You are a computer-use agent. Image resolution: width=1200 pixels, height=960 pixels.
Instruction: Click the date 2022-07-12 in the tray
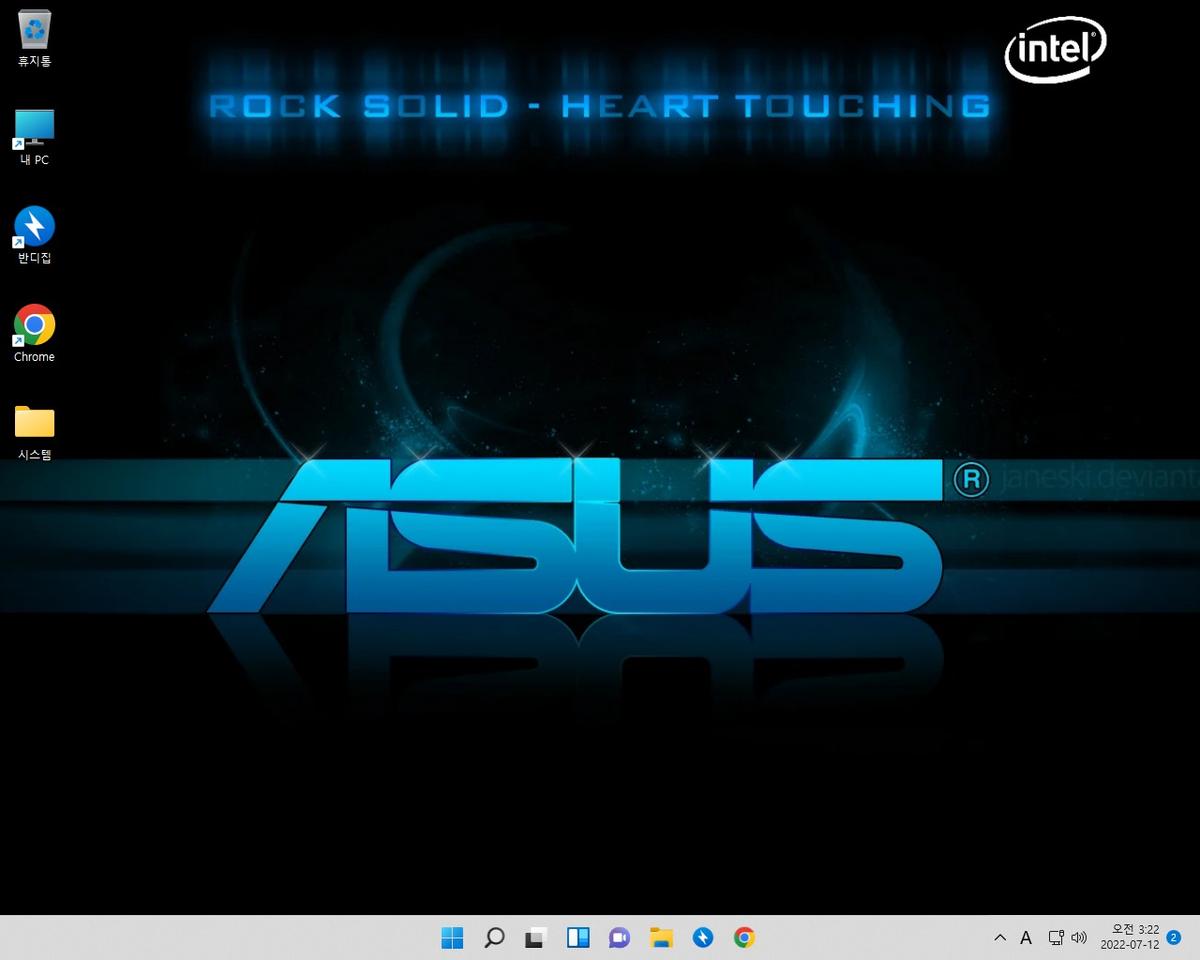(x=1133, y=945)
